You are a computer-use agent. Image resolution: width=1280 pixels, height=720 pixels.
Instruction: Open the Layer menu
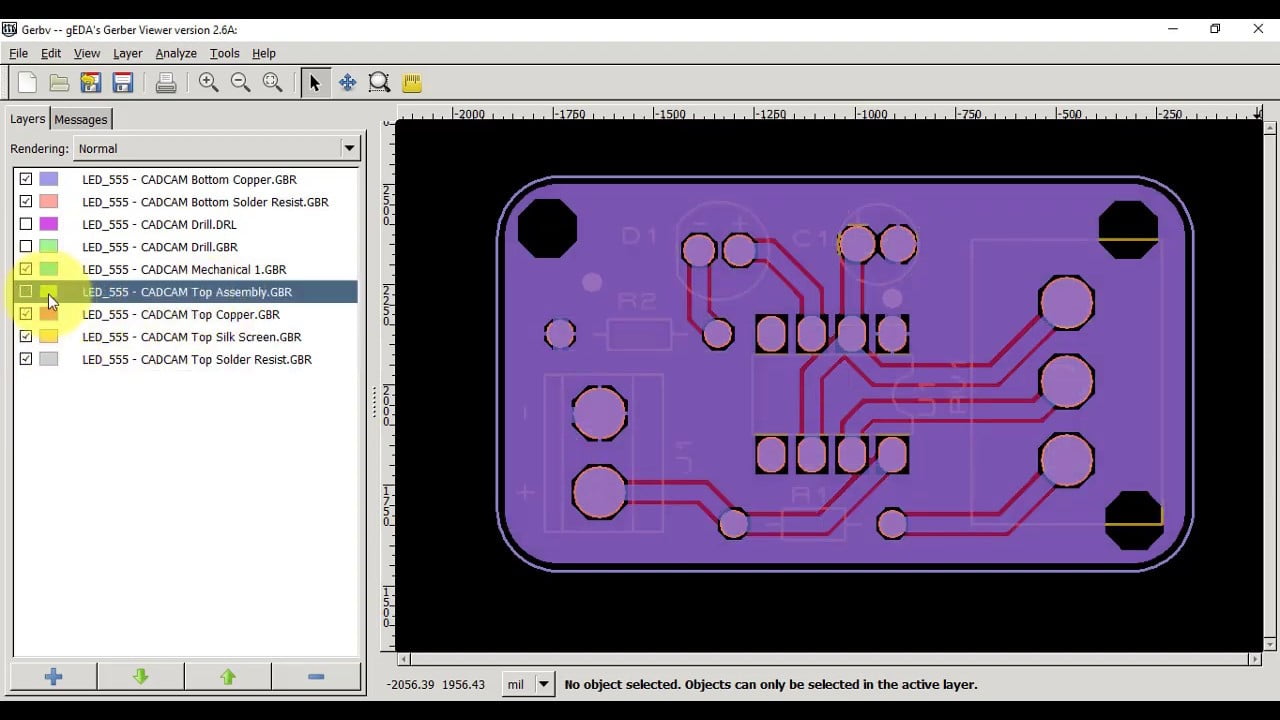click(127, 53)
